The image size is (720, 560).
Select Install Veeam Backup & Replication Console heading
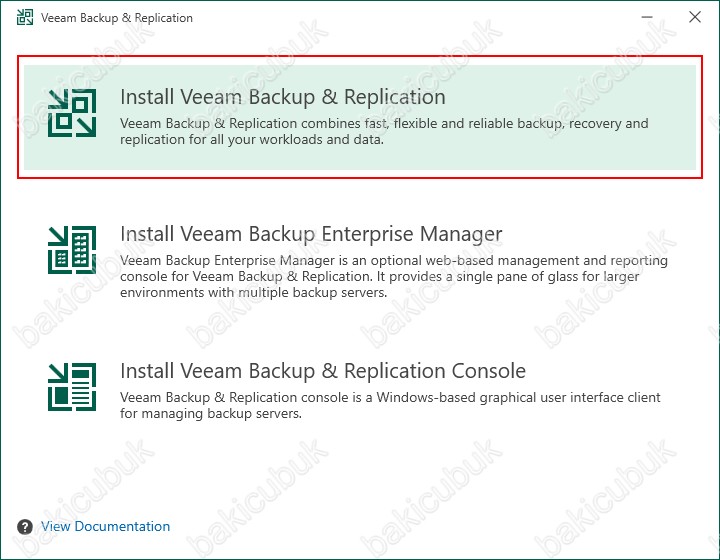coord(323,370)
